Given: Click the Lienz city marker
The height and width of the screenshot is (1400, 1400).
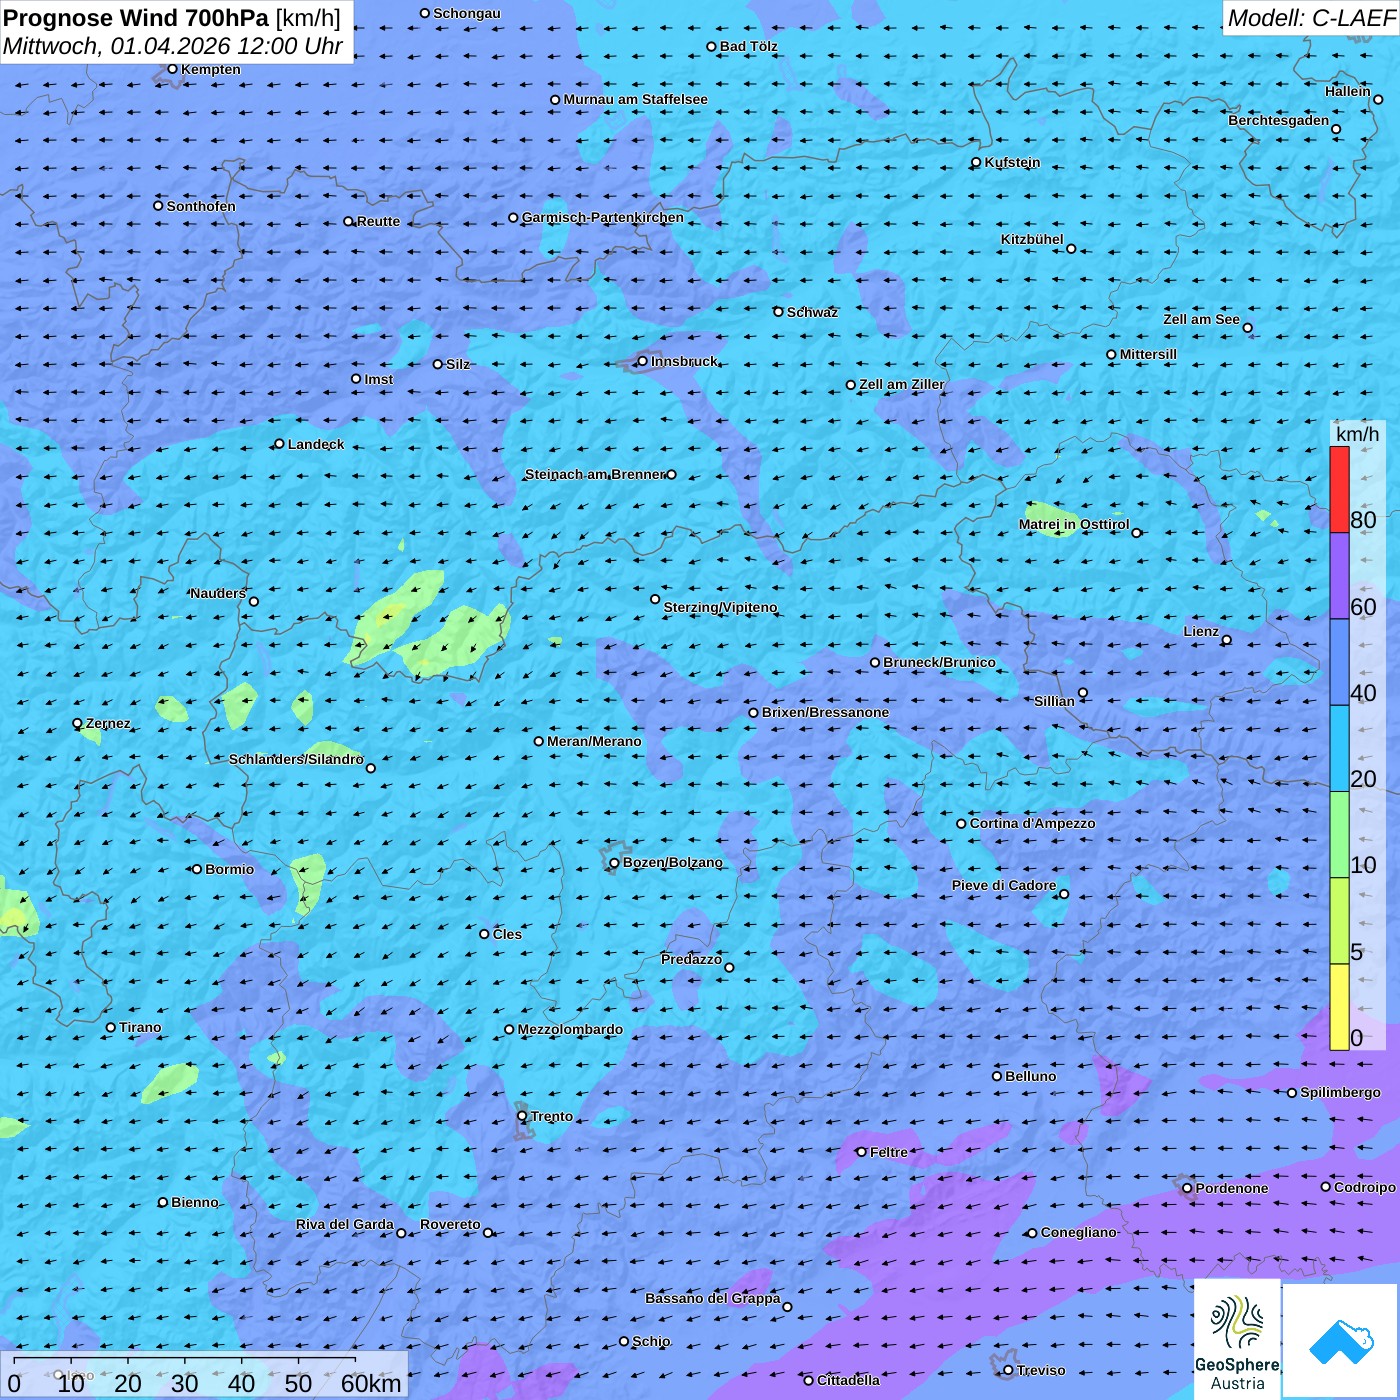Looking at the screenshot, I should (x=1227, y=640).
